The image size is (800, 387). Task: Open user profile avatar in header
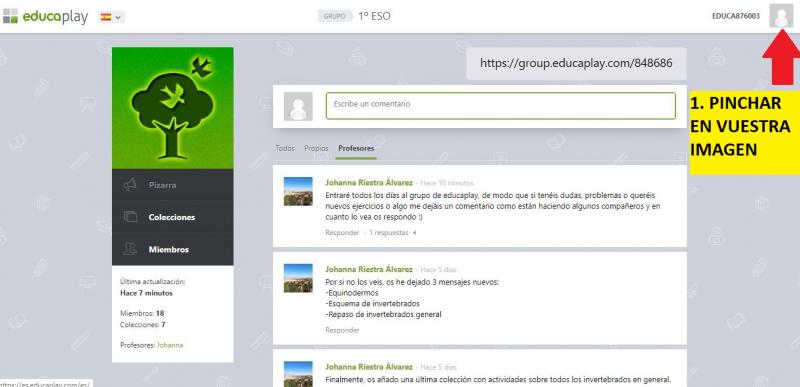tap(781, 16)
